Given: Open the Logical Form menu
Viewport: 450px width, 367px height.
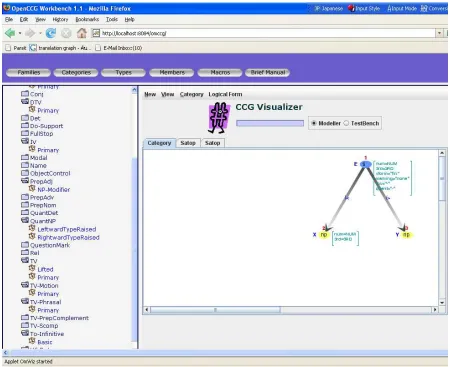Looking at the screenshot, I should (225, 94).
